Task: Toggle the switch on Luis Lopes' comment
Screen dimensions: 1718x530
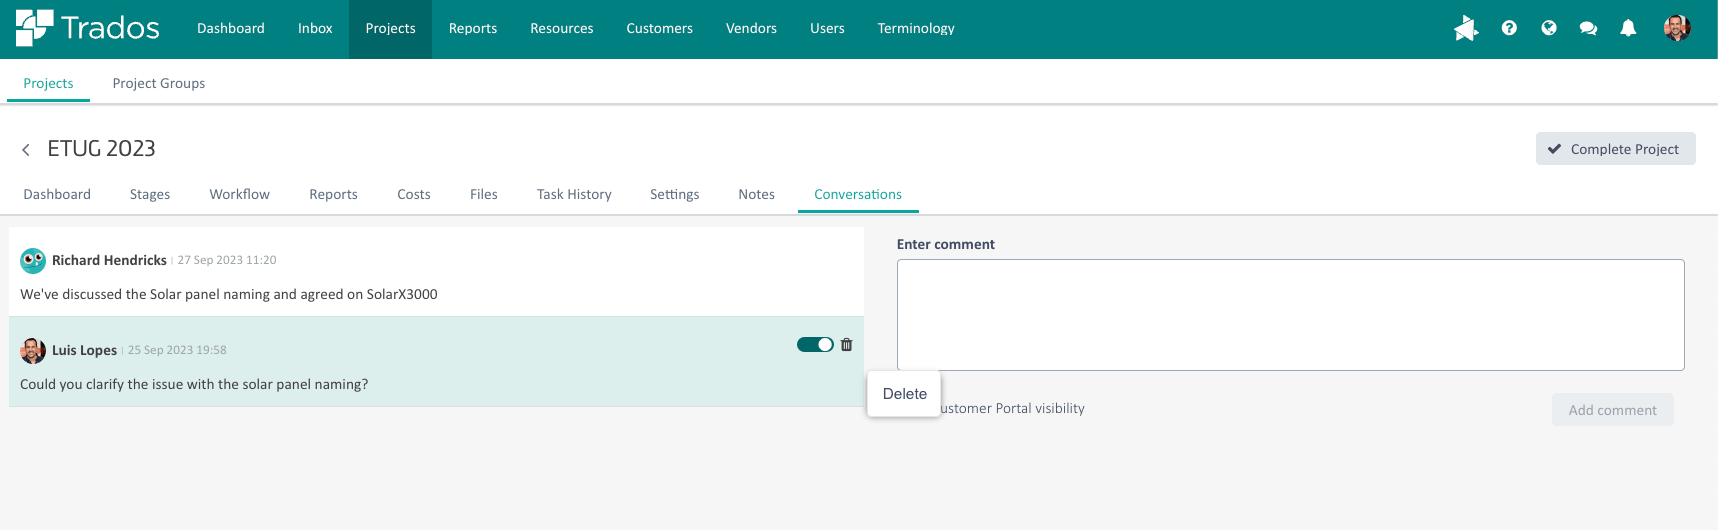Action: click(x=815, y=345)
